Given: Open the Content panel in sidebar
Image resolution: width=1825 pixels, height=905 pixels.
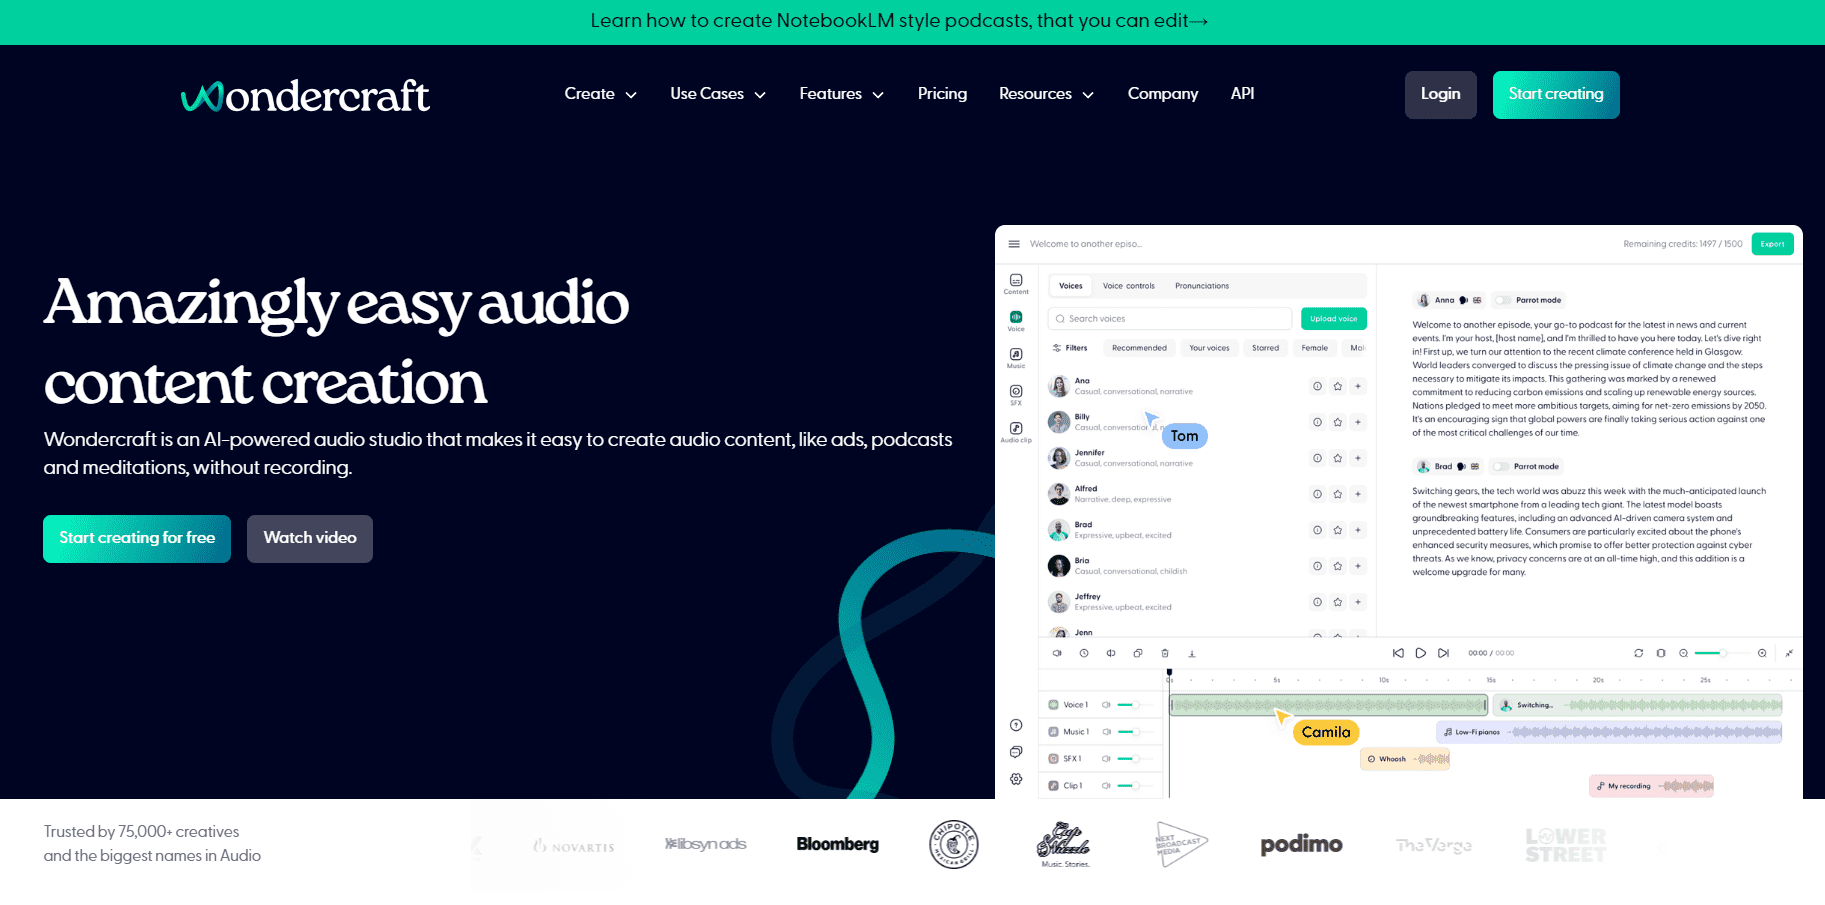Looking at the screenshot, I should pyautogui.click(x=1016, y=284).
